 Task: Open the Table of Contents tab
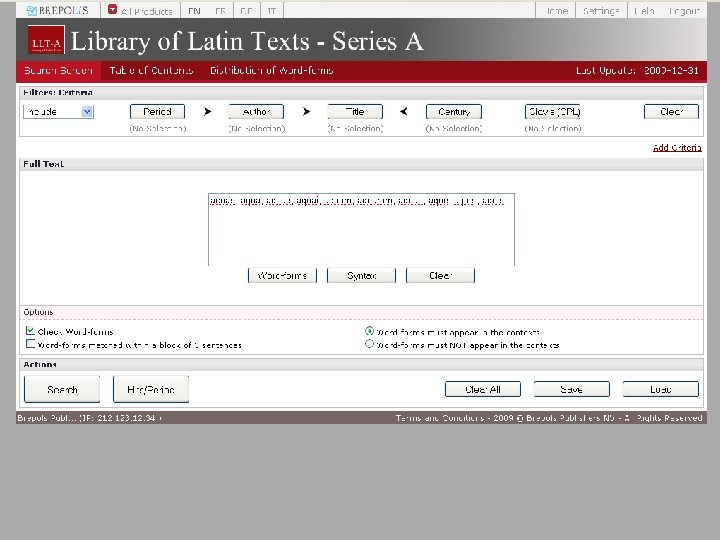151,70
